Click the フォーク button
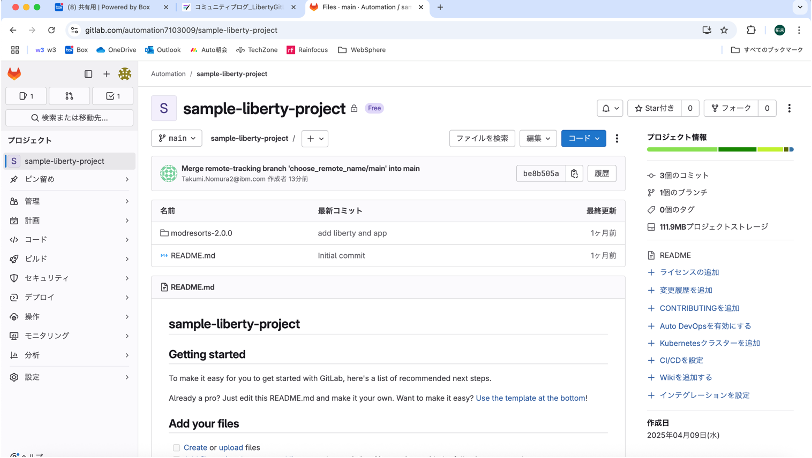 pyautogui.click(x=731, y=108)
